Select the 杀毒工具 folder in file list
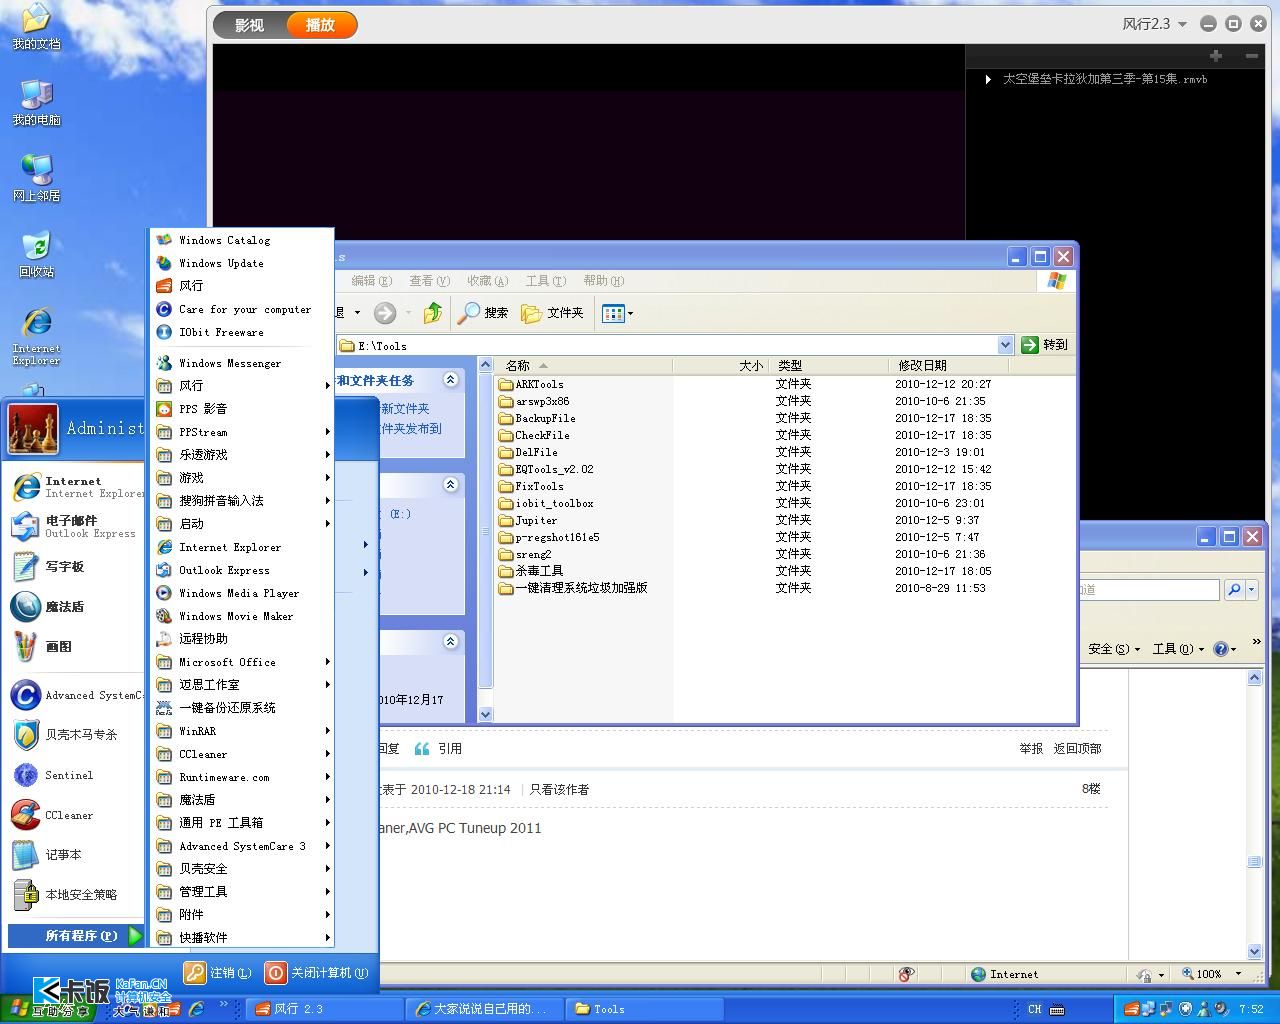Image resolution: width=1280 pixels, height=1024 pixels. coord(530,571)
